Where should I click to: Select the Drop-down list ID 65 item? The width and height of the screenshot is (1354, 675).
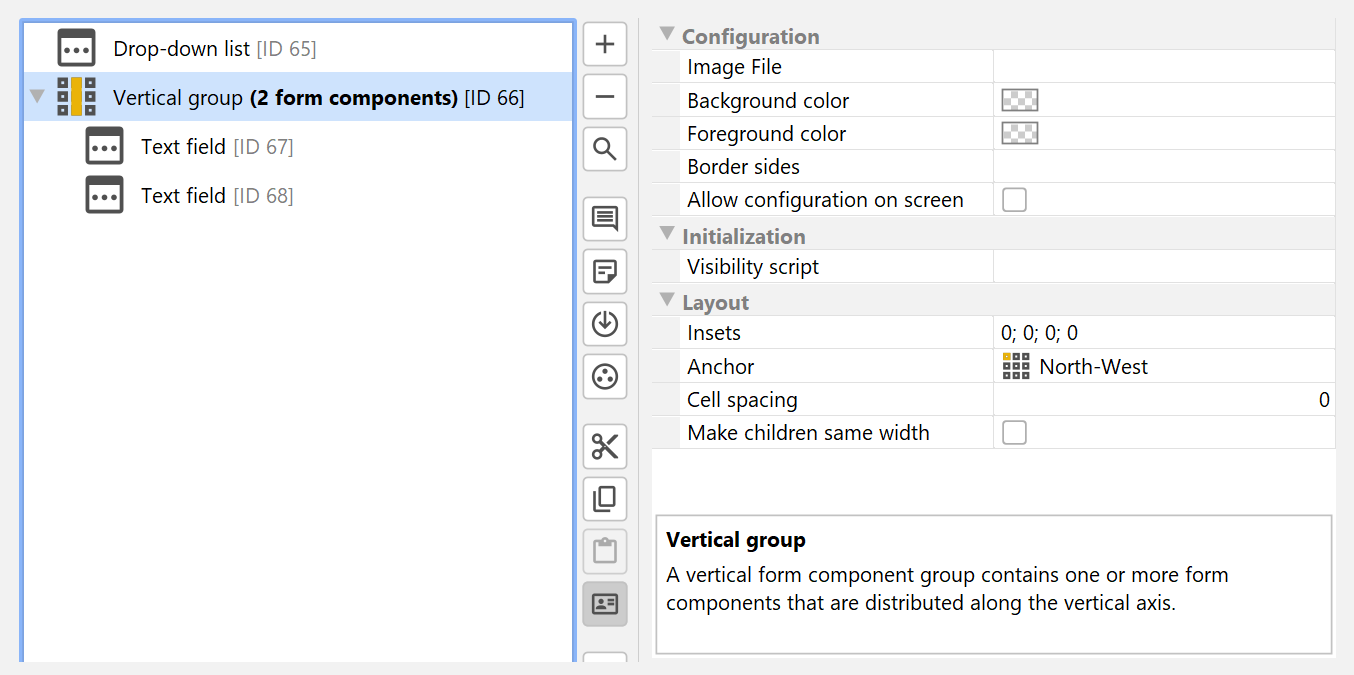point(214,48)
